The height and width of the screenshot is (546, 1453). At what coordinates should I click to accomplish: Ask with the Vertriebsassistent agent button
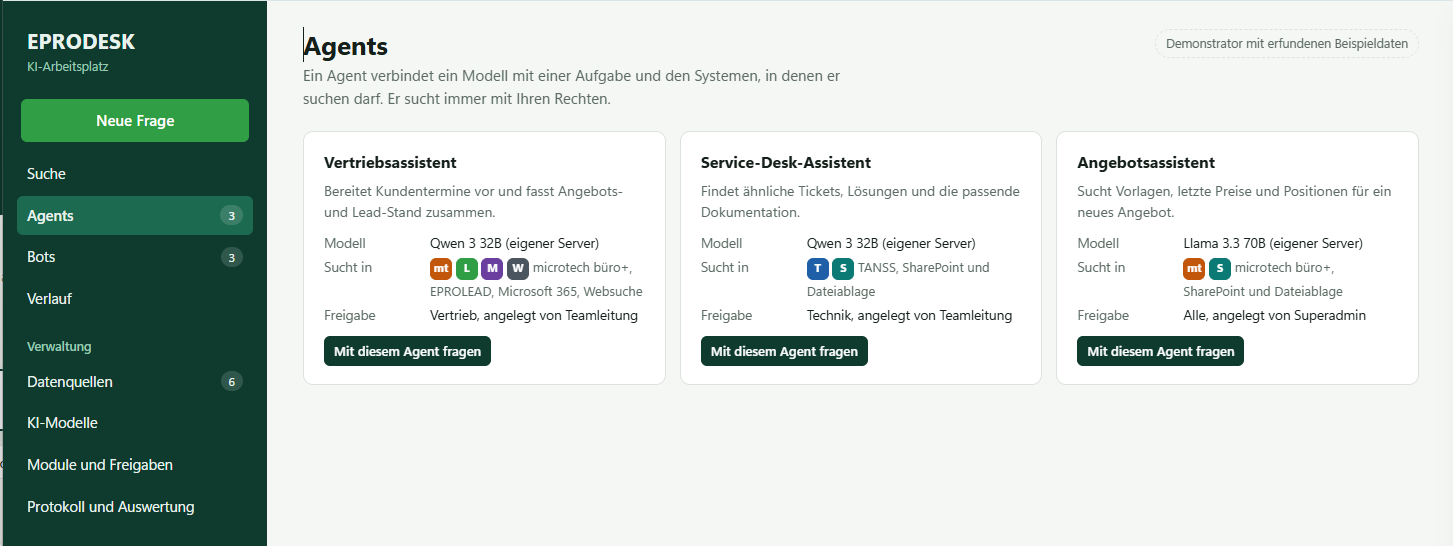coord(407,351)
